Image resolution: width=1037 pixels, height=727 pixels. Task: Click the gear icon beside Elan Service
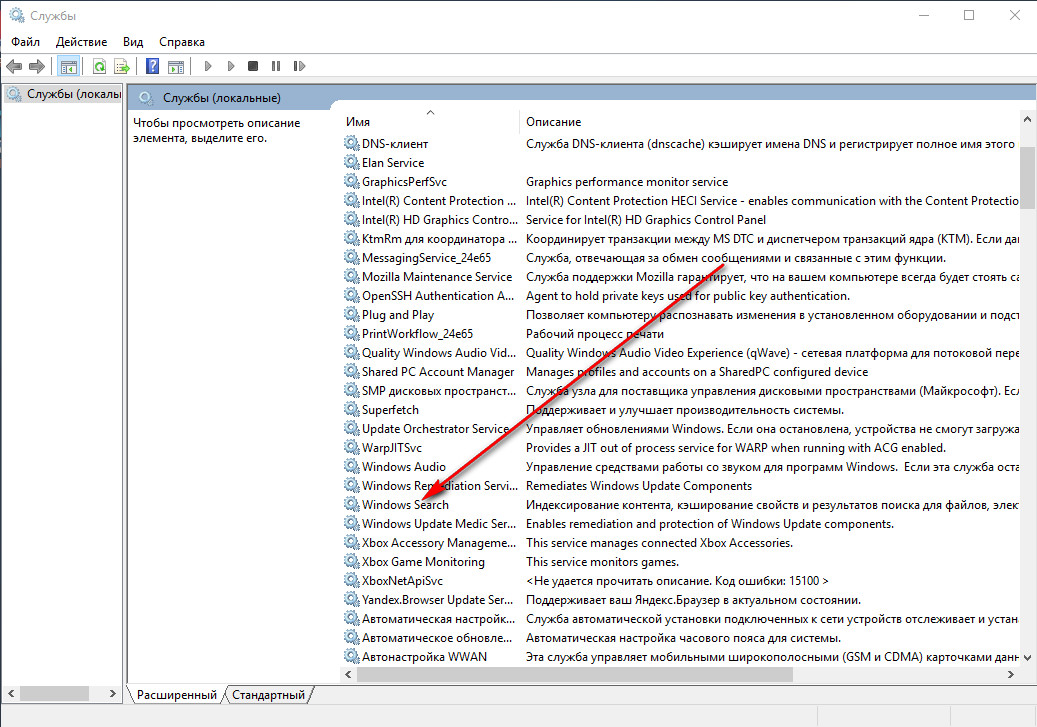tap(351, 162)
